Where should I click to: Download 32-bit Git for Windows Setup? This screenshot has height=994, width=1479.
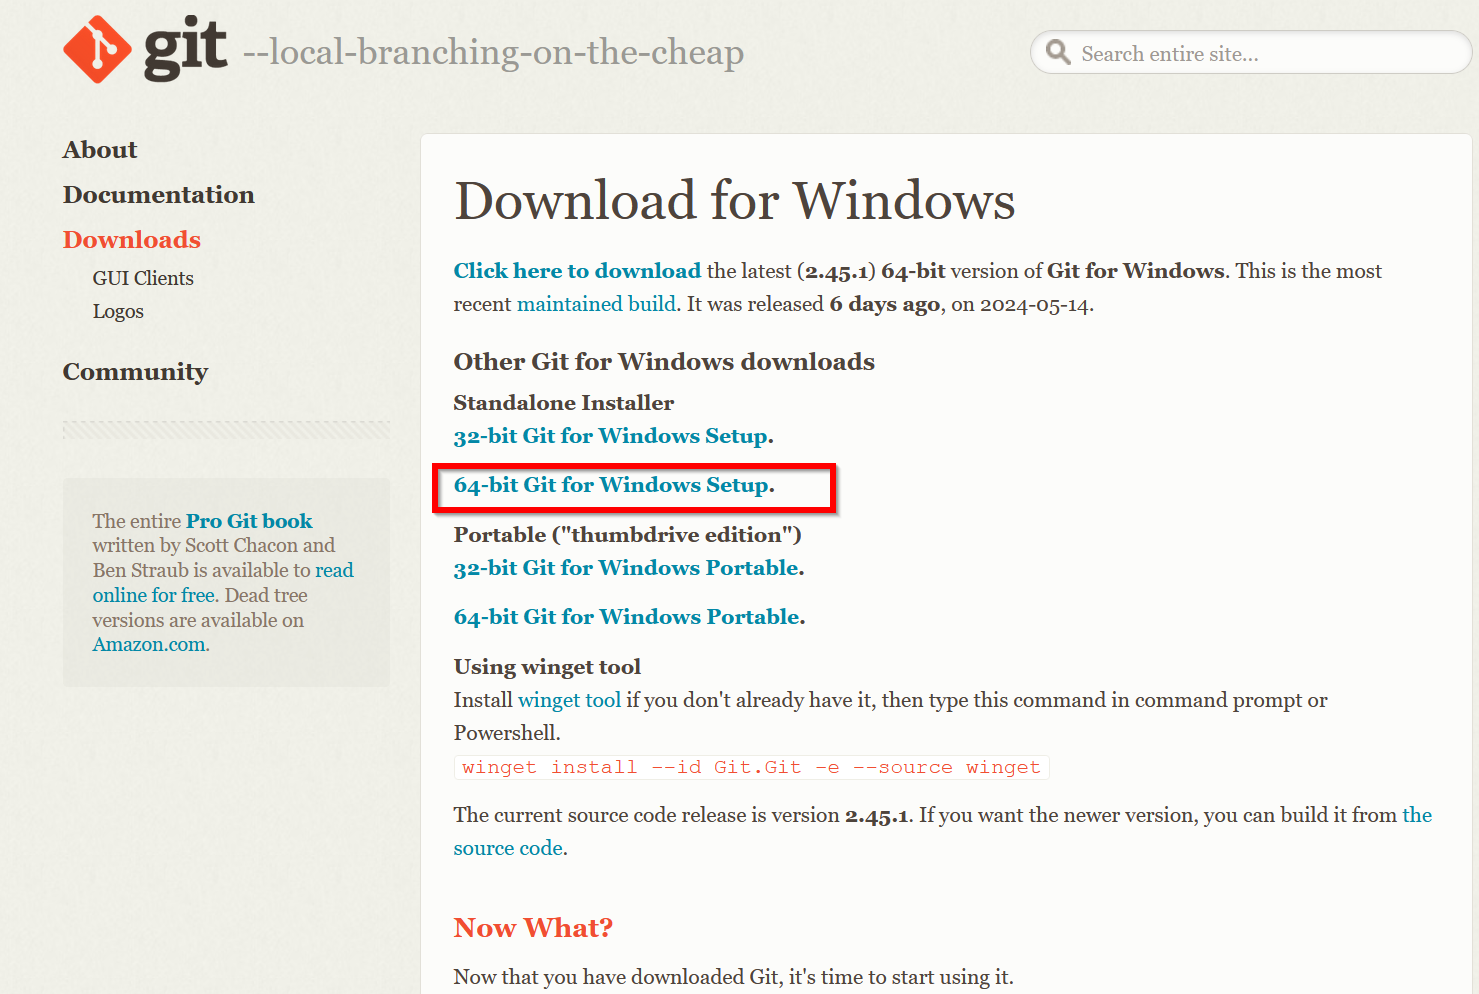[x=613, y=436]
